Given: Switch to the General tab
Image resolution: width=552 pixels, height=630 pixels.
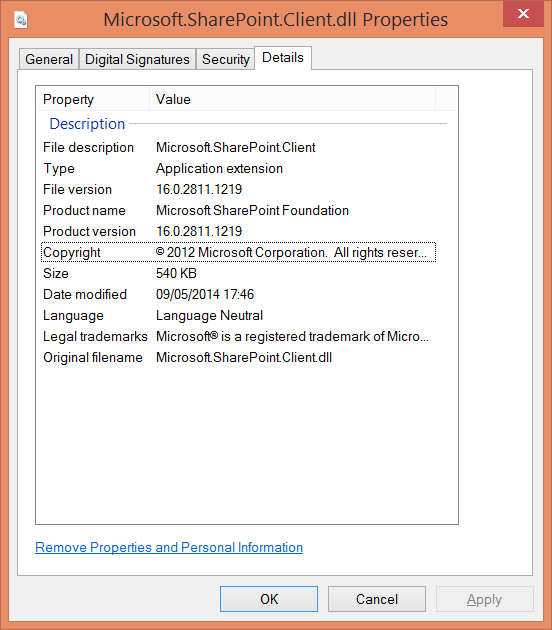Looking at the screenshot, I should coord(49,59).
